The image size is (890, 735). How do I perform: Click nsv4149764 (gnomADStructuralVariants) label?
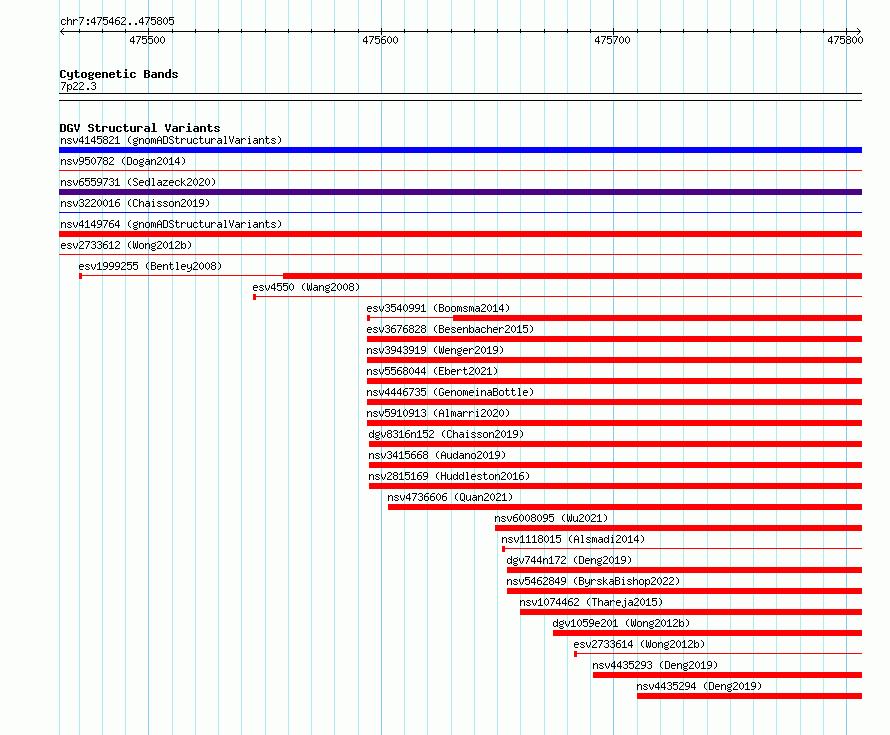(x=171, y=224)
